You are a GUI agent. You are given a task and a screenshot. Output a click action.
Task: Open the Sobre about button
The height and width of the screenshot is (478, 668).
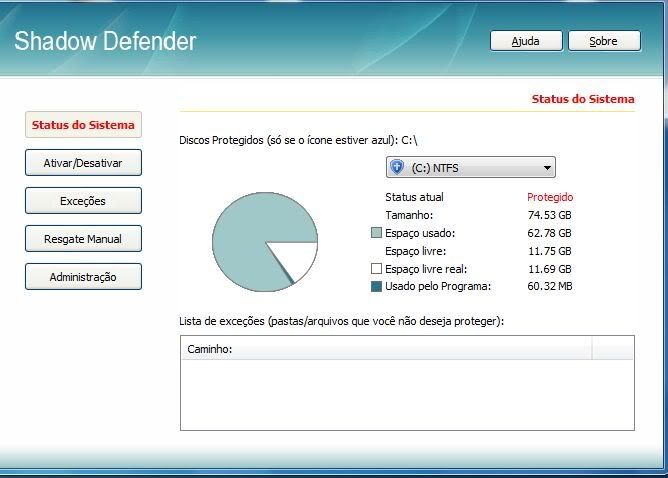pos(604,41)
